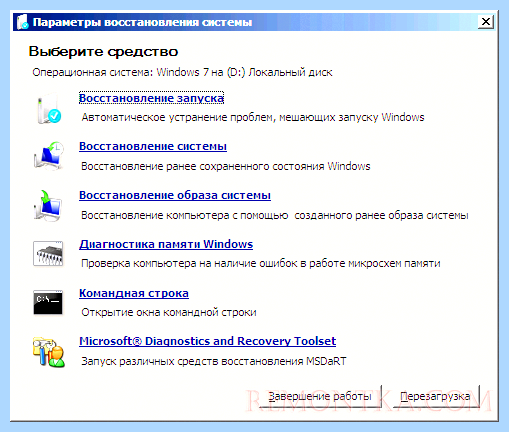Click description 'Автоматическое устранение проблем' text

[x=253, y=117]
